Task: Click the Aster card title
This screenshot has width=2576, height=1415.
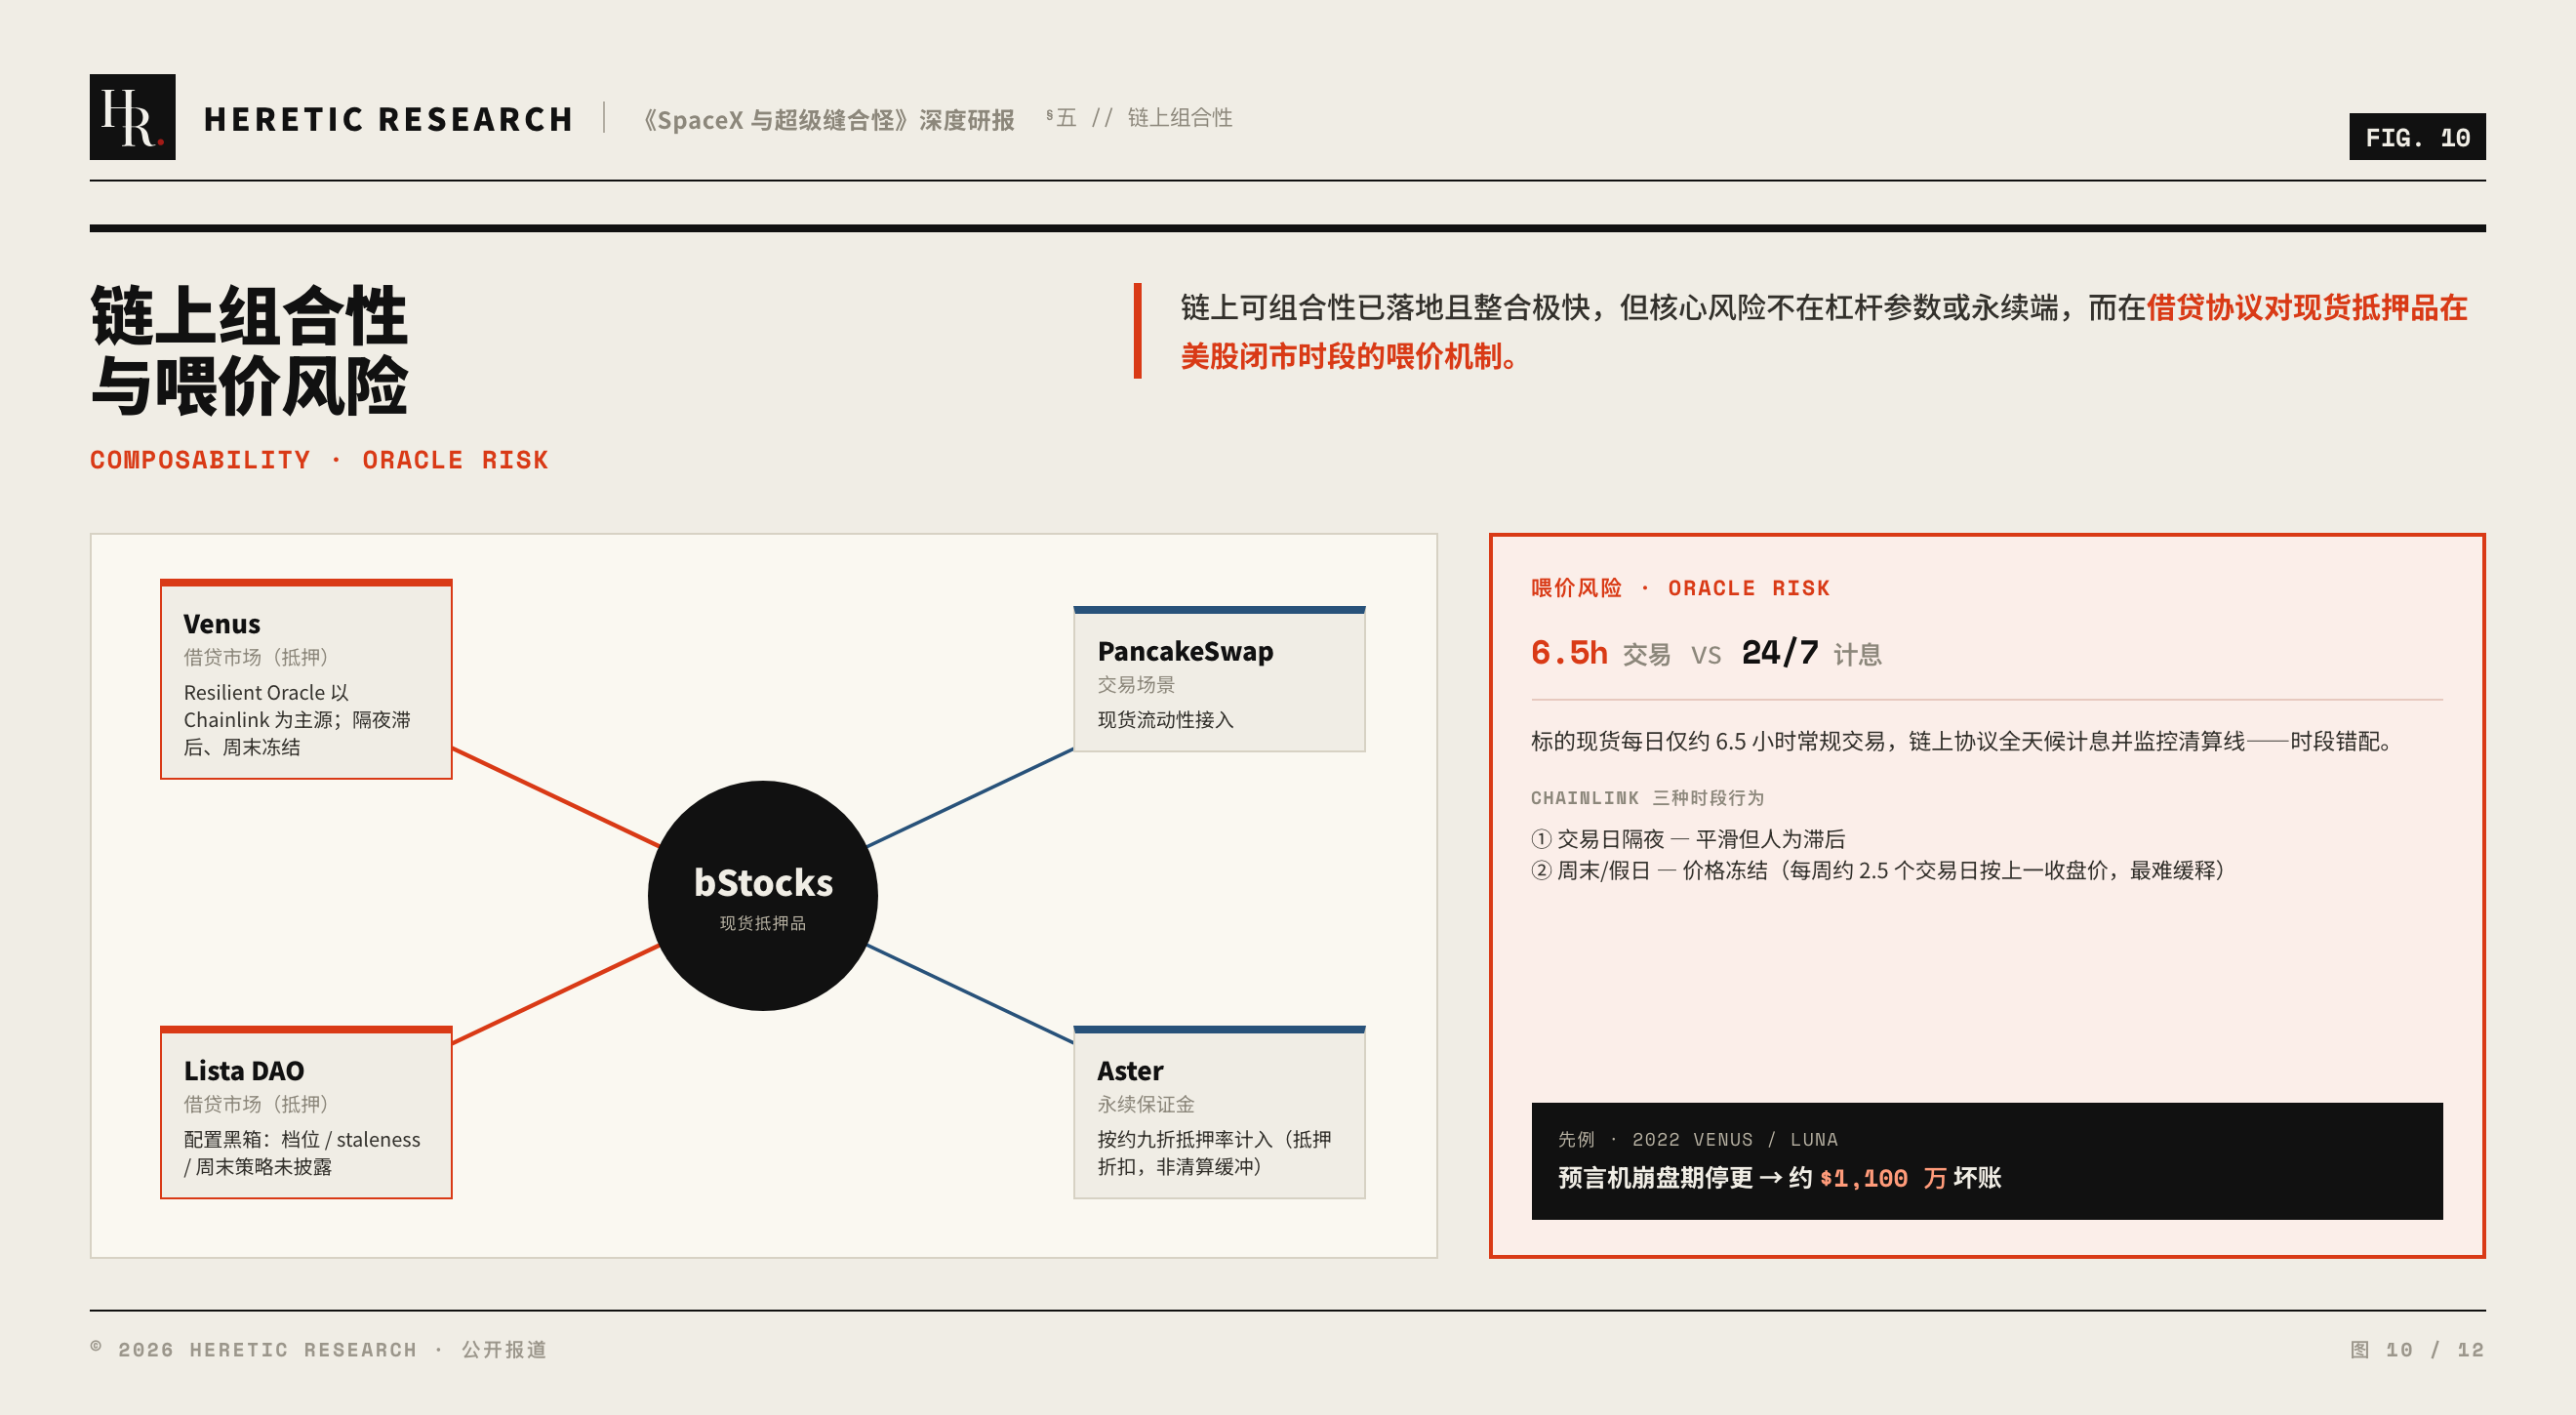Action: point(1130,1071)
